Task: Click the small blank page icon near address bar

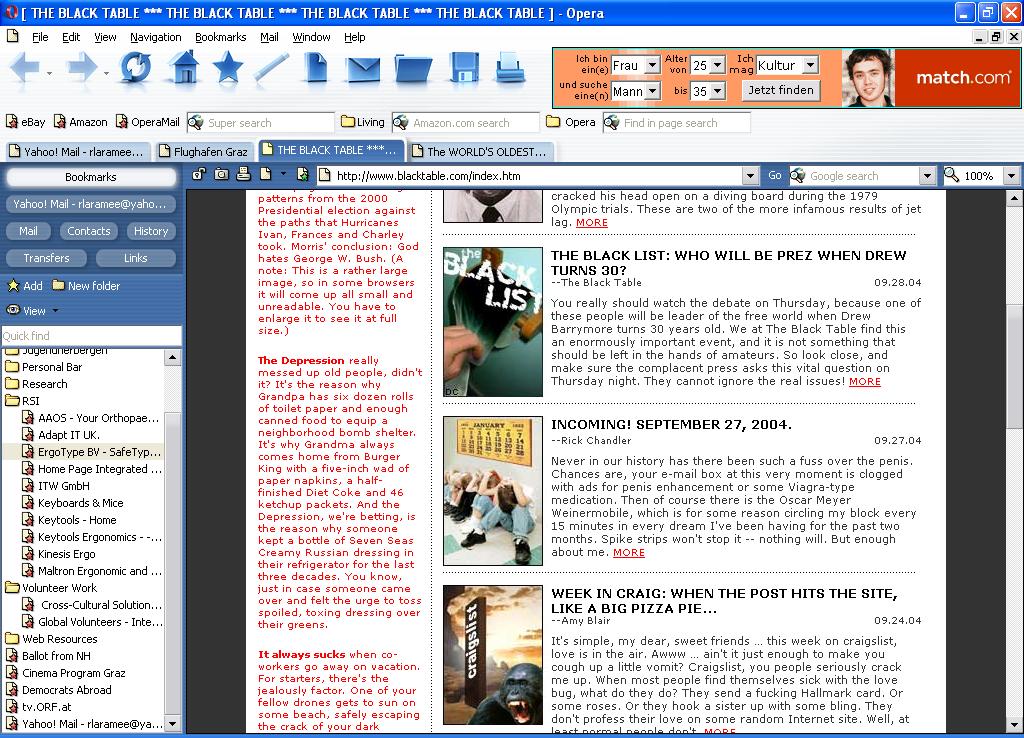Action: [x=265, y=174]
